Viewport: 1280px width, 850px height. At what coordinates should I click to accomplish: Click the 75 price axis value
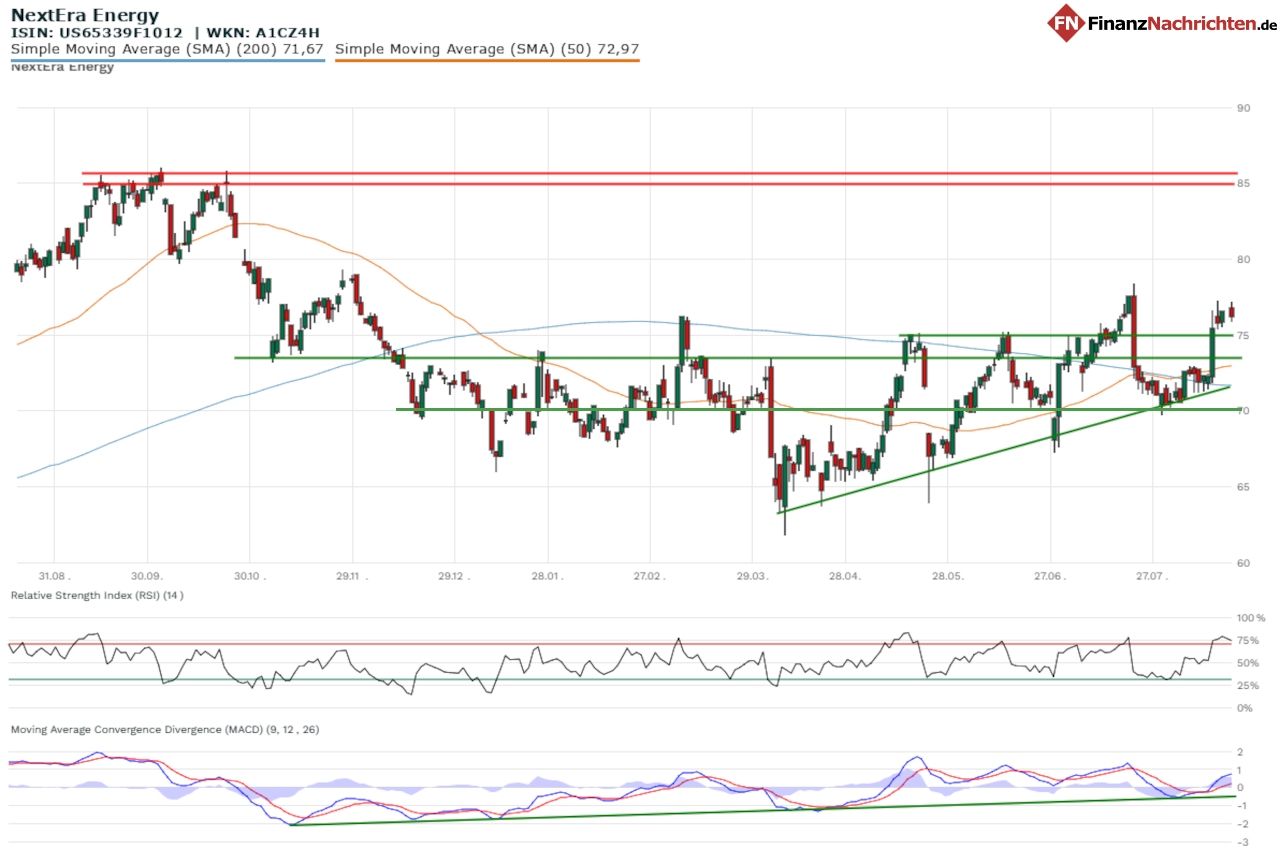click(1244, 335)
